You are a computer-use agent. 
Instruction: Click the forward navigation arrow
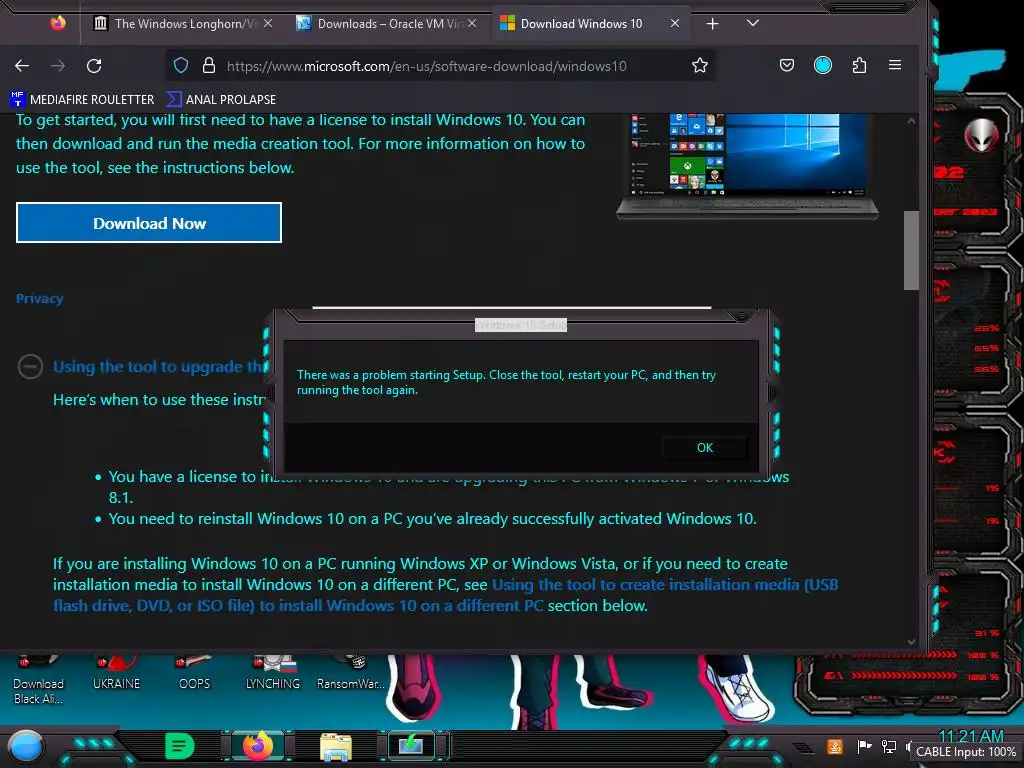(58, 65)
